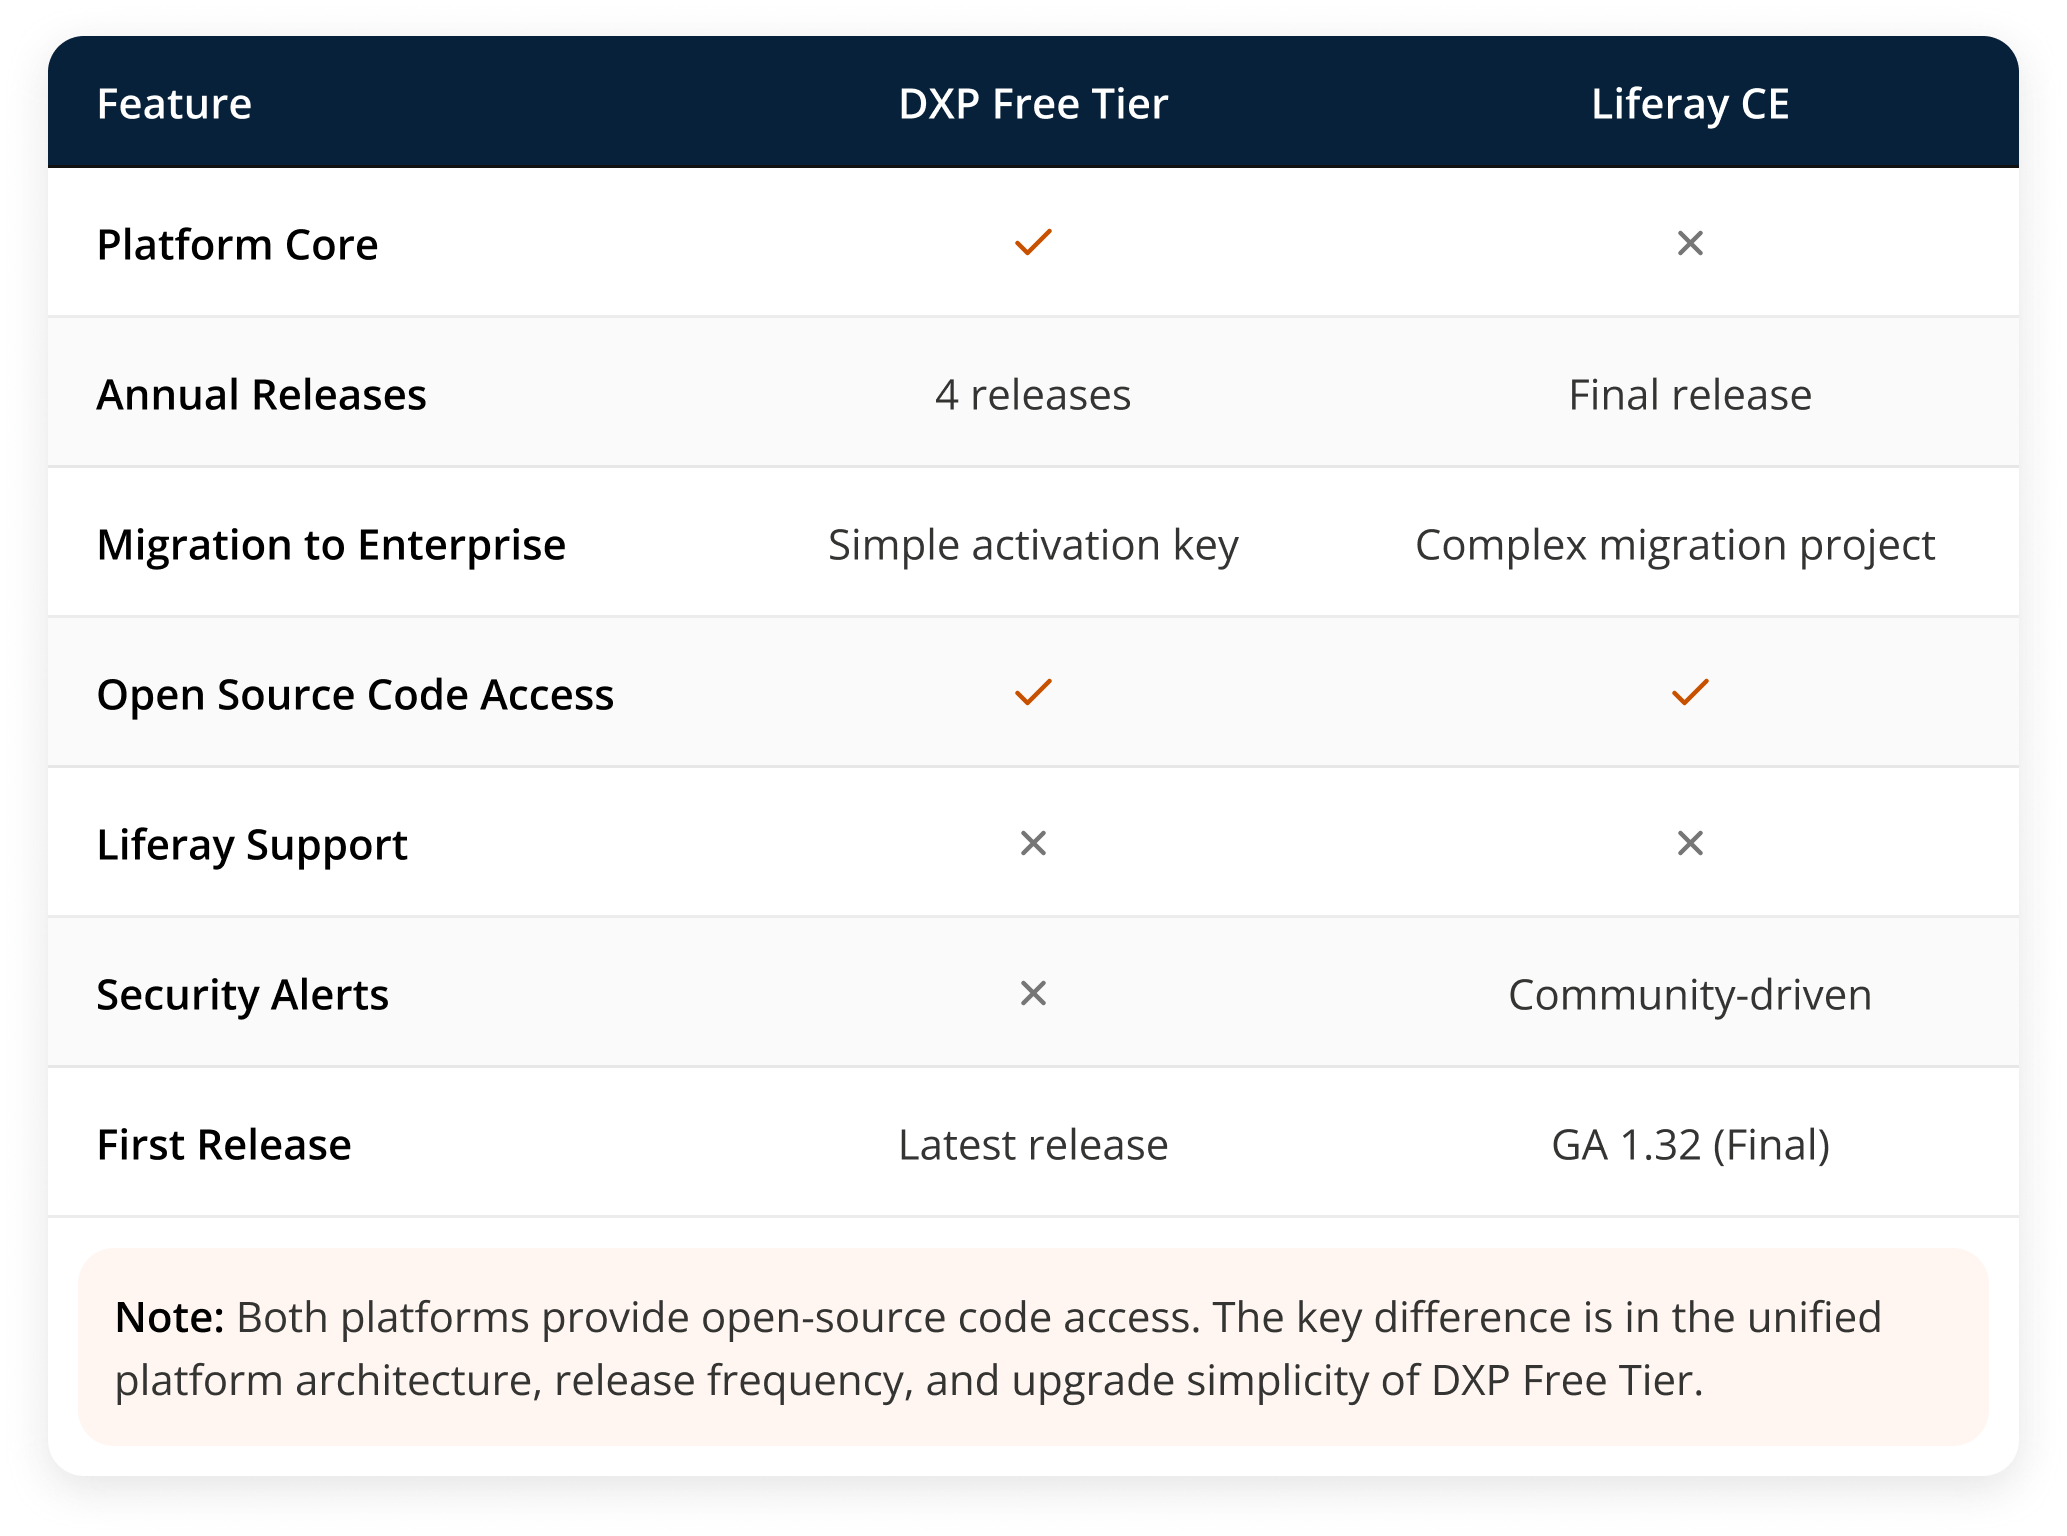Click Liferay Support X under Liferay CE

1690,844
